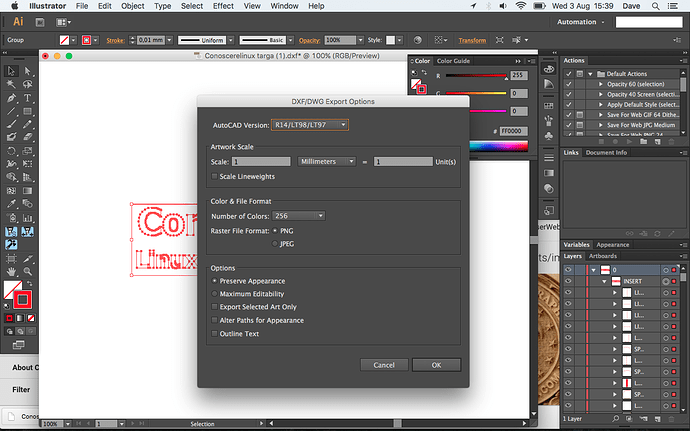The width and height of the screenshot is (690, 431).
Task: Open the AutoCAD Version dropdown
Action: [310, 125]
